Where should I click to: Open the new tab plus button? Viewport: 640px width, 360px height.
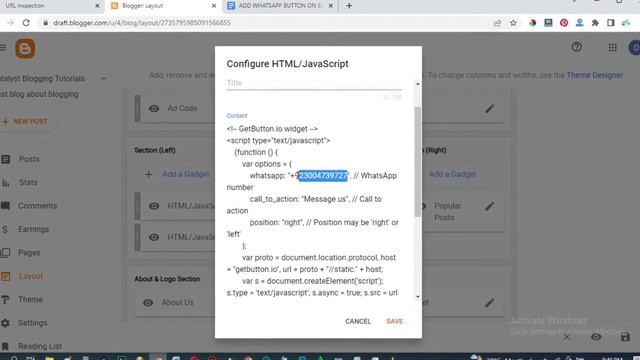coord(349,6)
